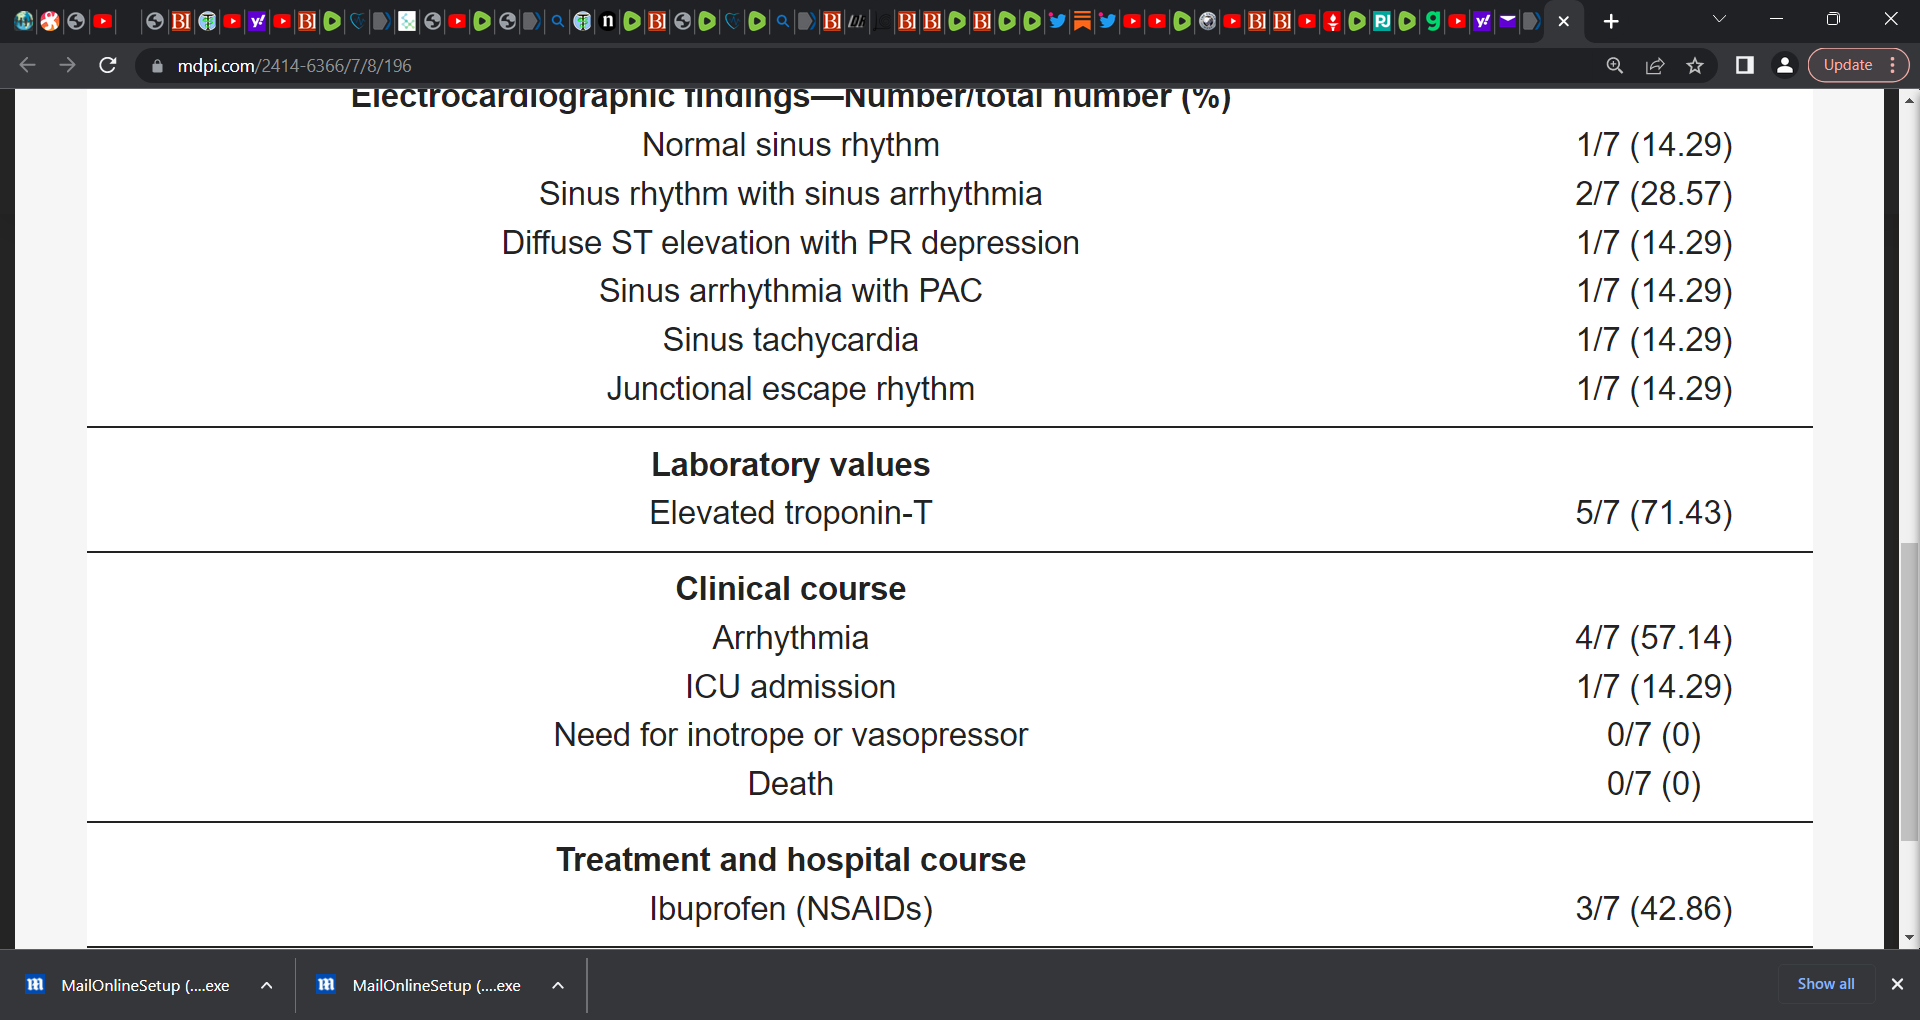This screenshot has height=1020, width=1920.
Task: Open the tab search chevron
Action: [x=1720, y=19]
